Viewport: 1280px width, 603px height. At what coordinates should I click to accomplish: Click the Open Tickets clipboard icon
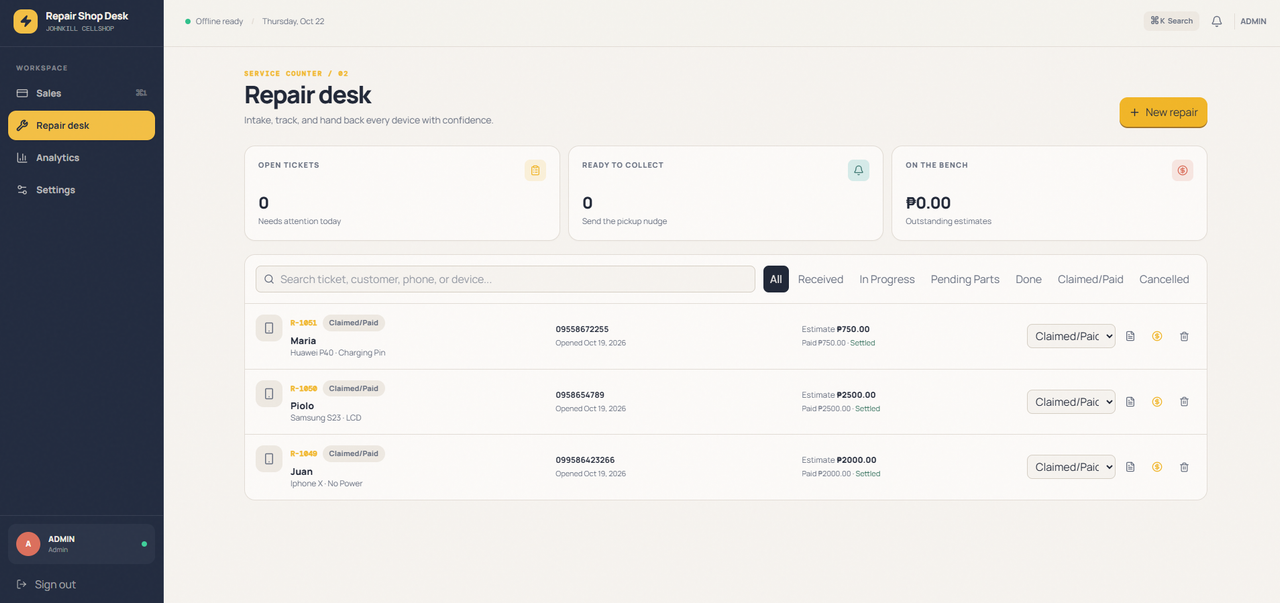[535, 170]
